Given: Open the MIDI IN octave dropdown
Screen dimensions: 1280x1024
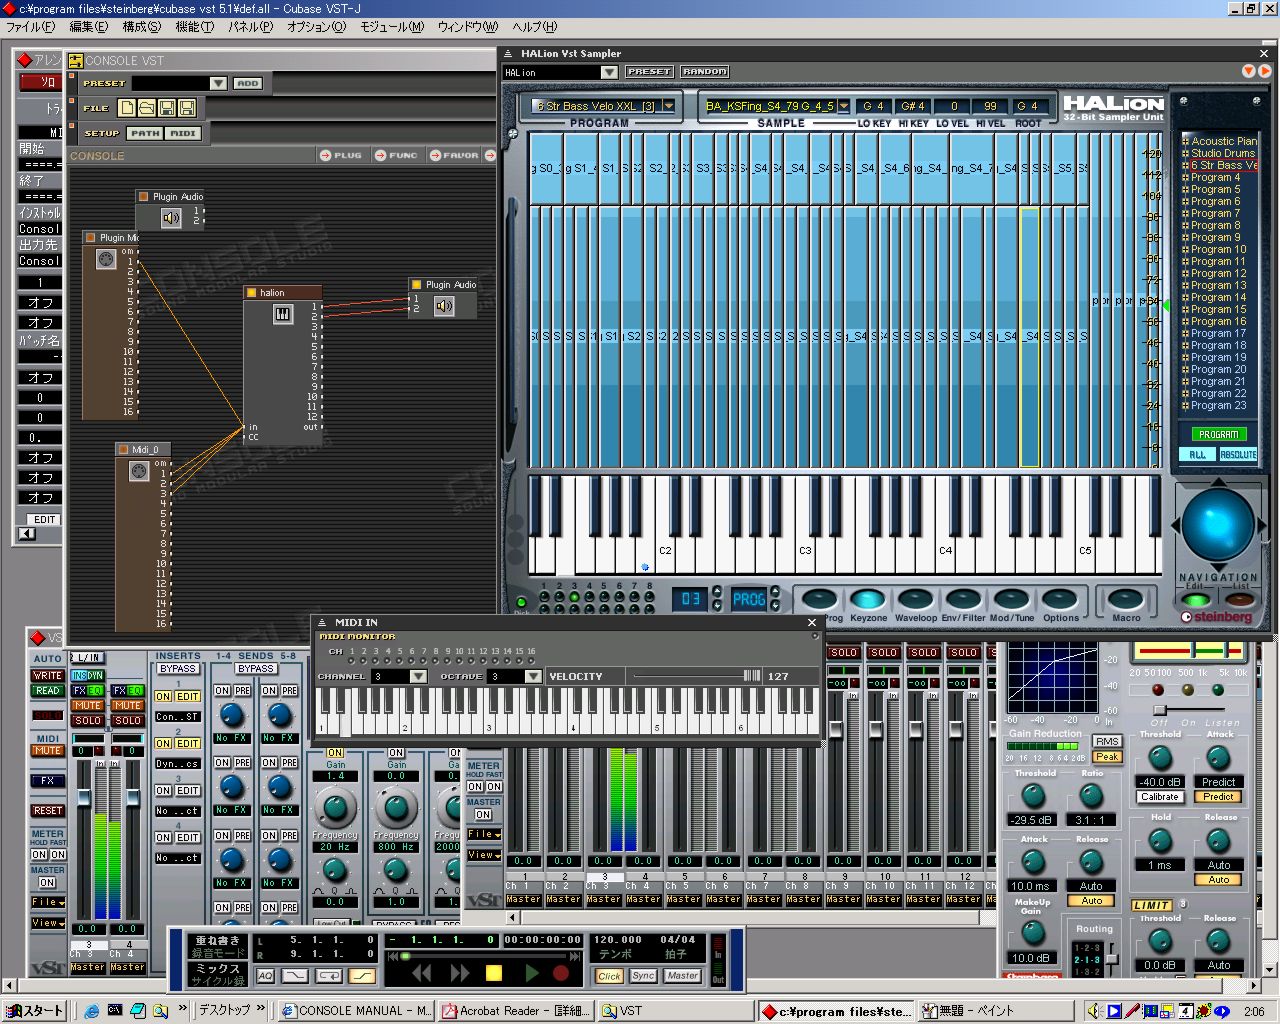Looking at the screenshot, I should tap(533, 677).
